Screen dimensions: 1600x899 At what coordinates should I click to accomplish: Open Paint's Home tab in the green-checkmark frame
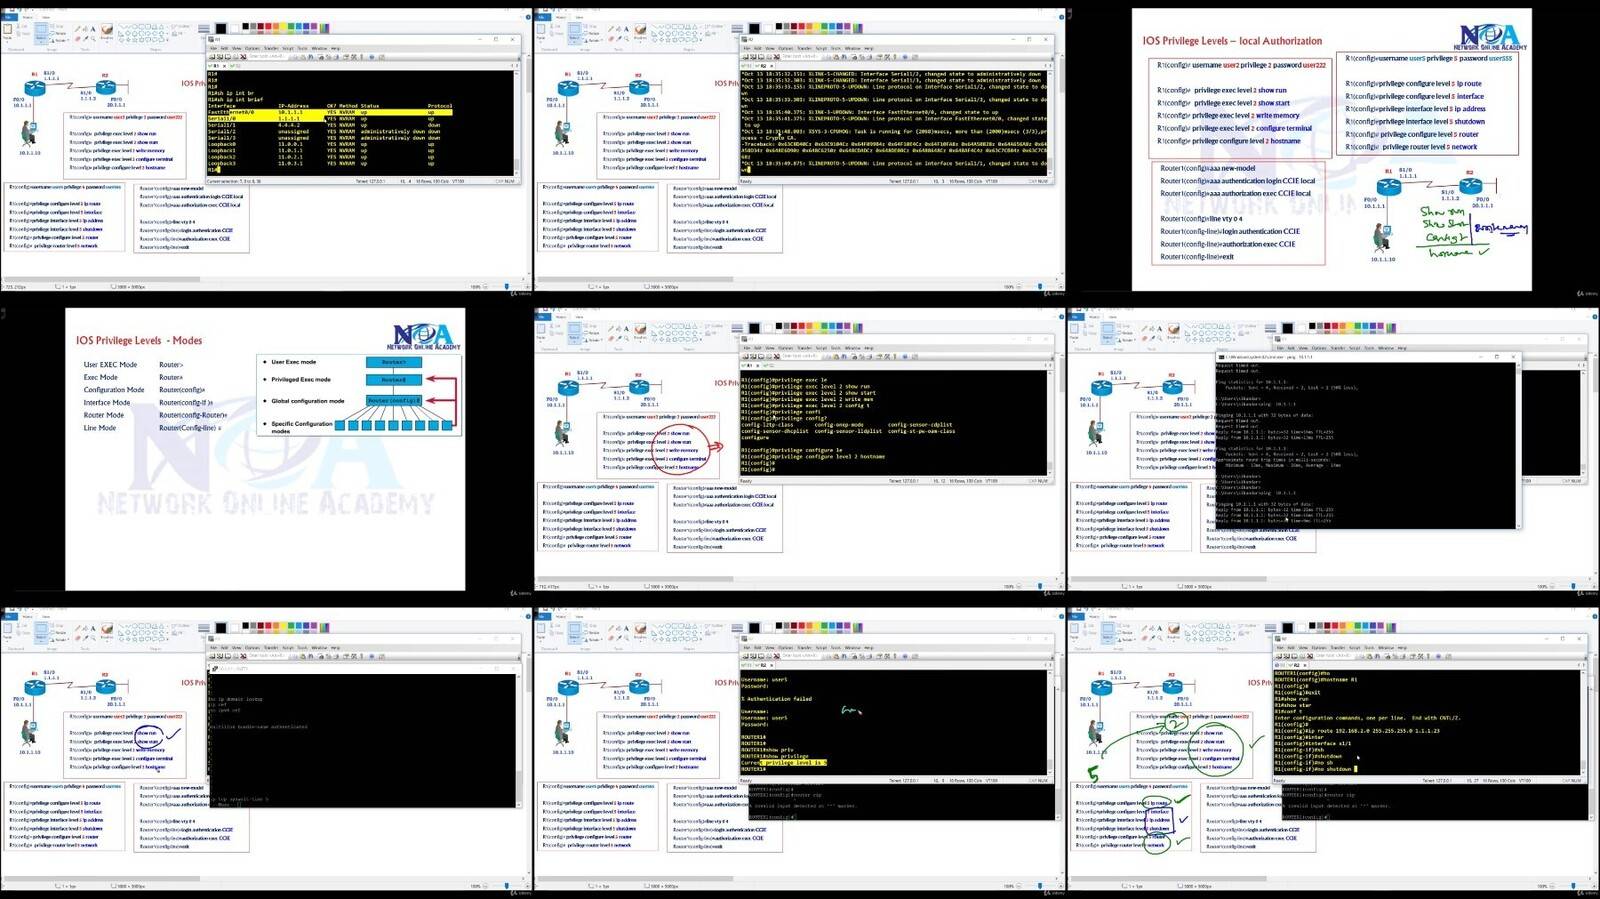click(1093, 617)
